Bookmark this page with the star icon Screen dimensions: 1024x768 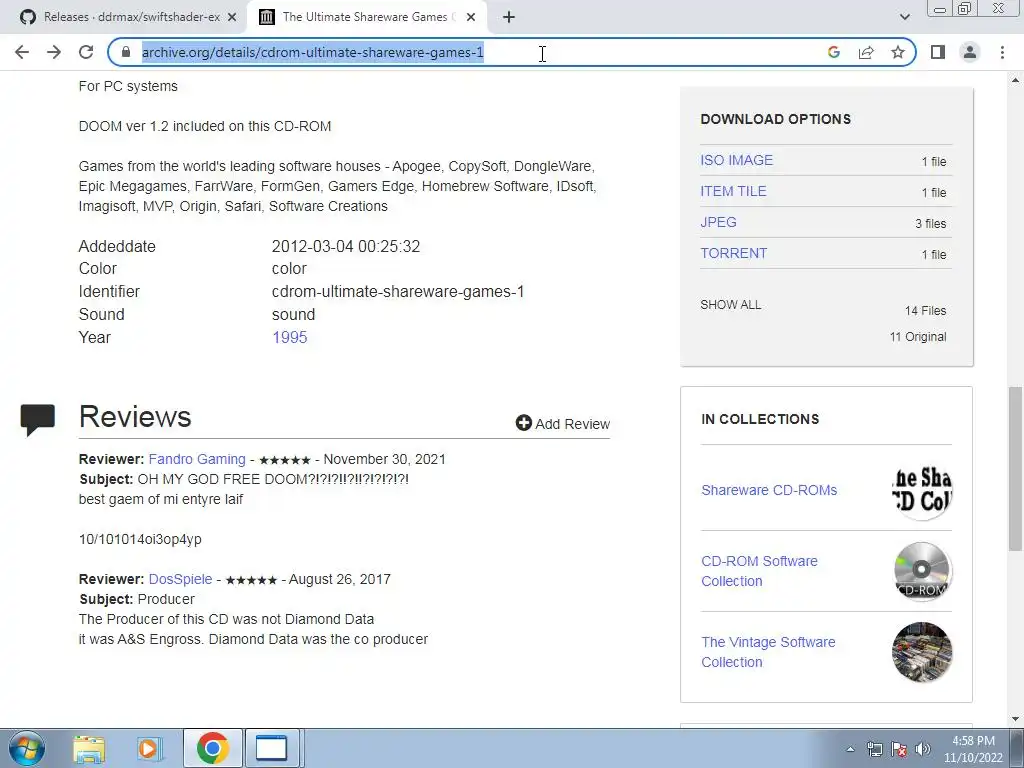coord(898,52)
